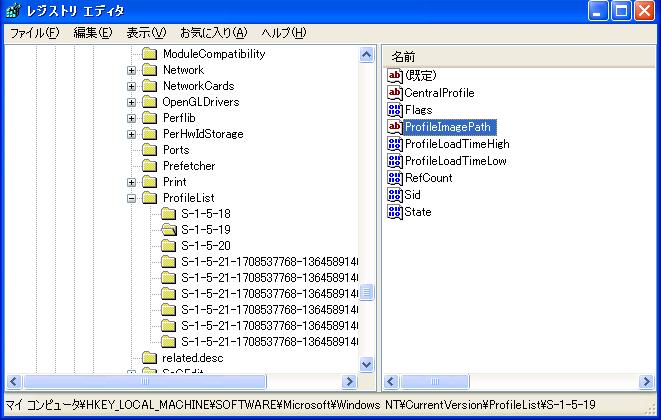661x420 pixels.
Task: Click the PerHwIdStorage folder icon
Action: tap(150, 134)
